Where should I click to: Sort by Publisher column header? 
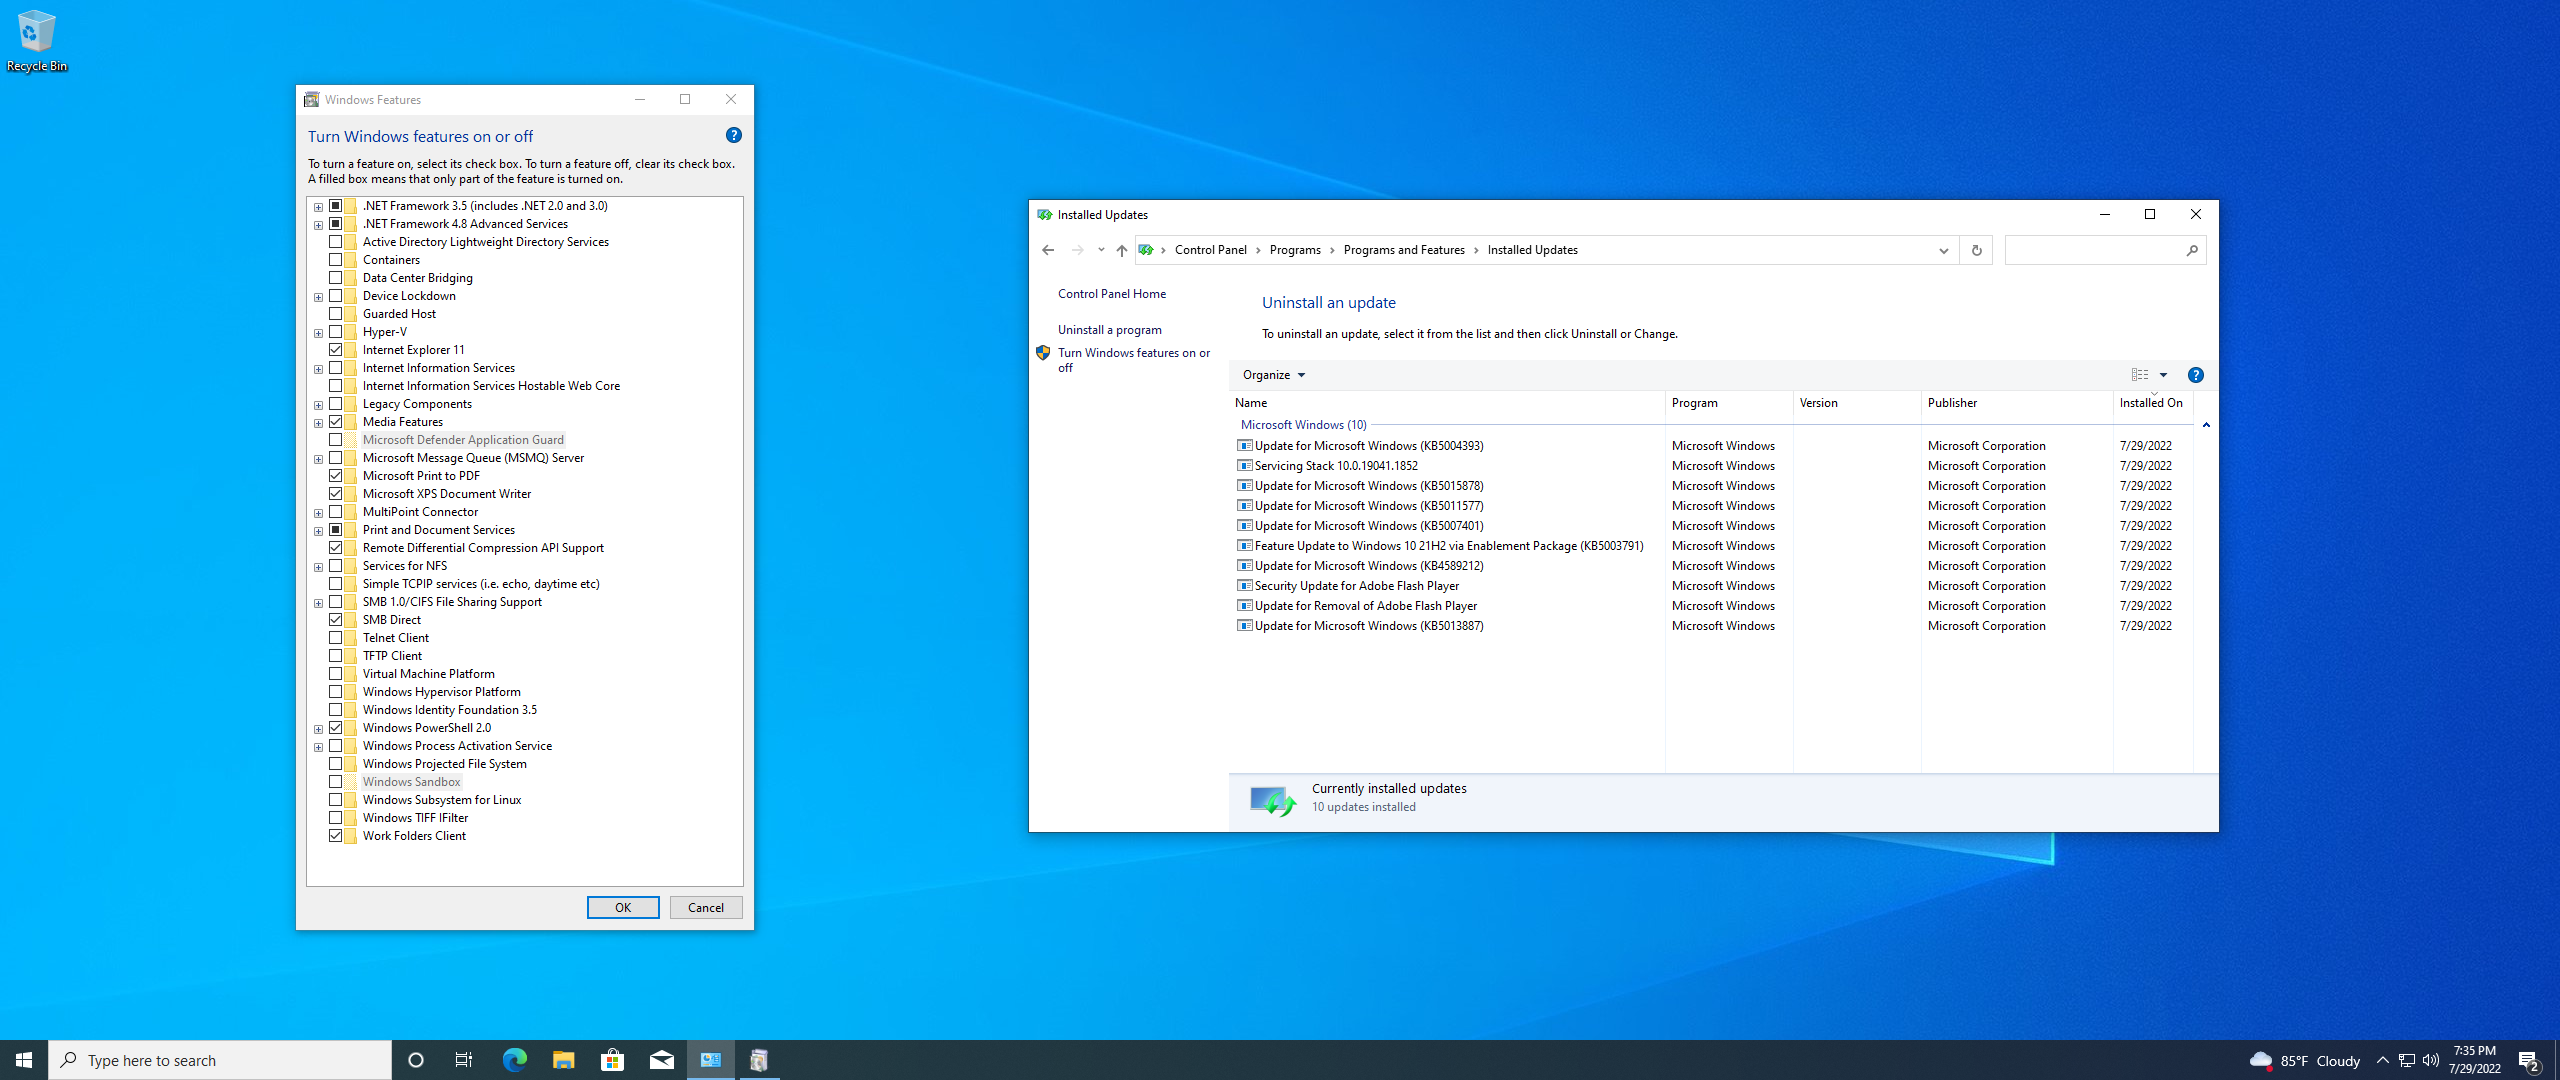[2016, 403]
